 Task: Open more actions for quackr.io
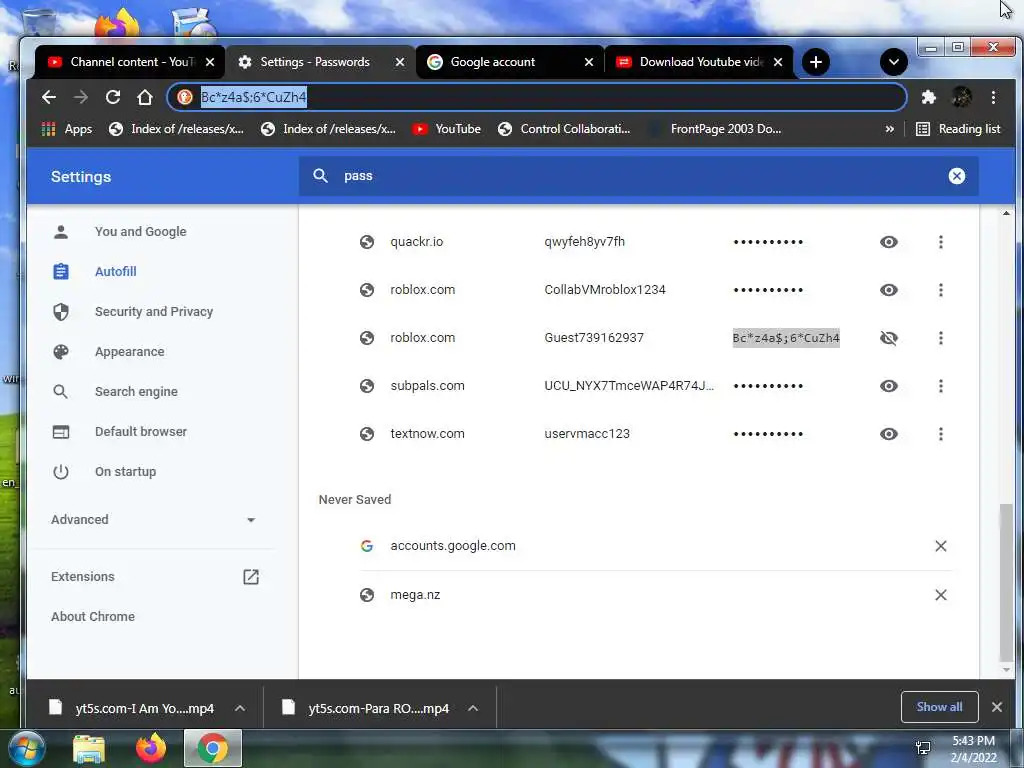click(x=940, y=242)
